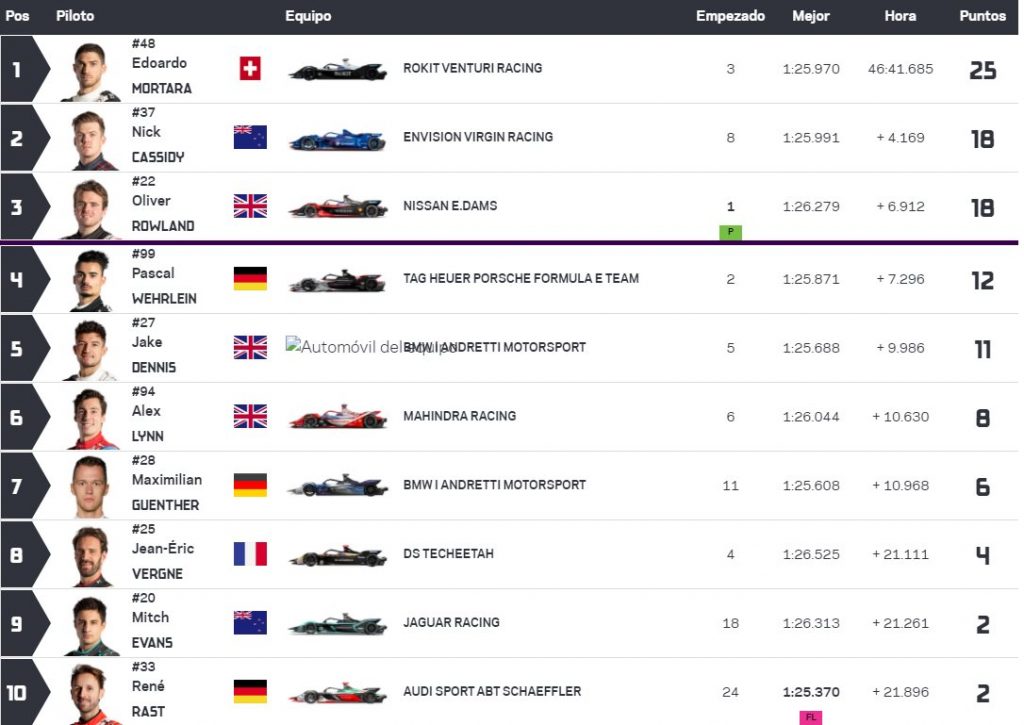
Task: Click the 25 points value for Mortara
Action: click(x=982, y=70)
